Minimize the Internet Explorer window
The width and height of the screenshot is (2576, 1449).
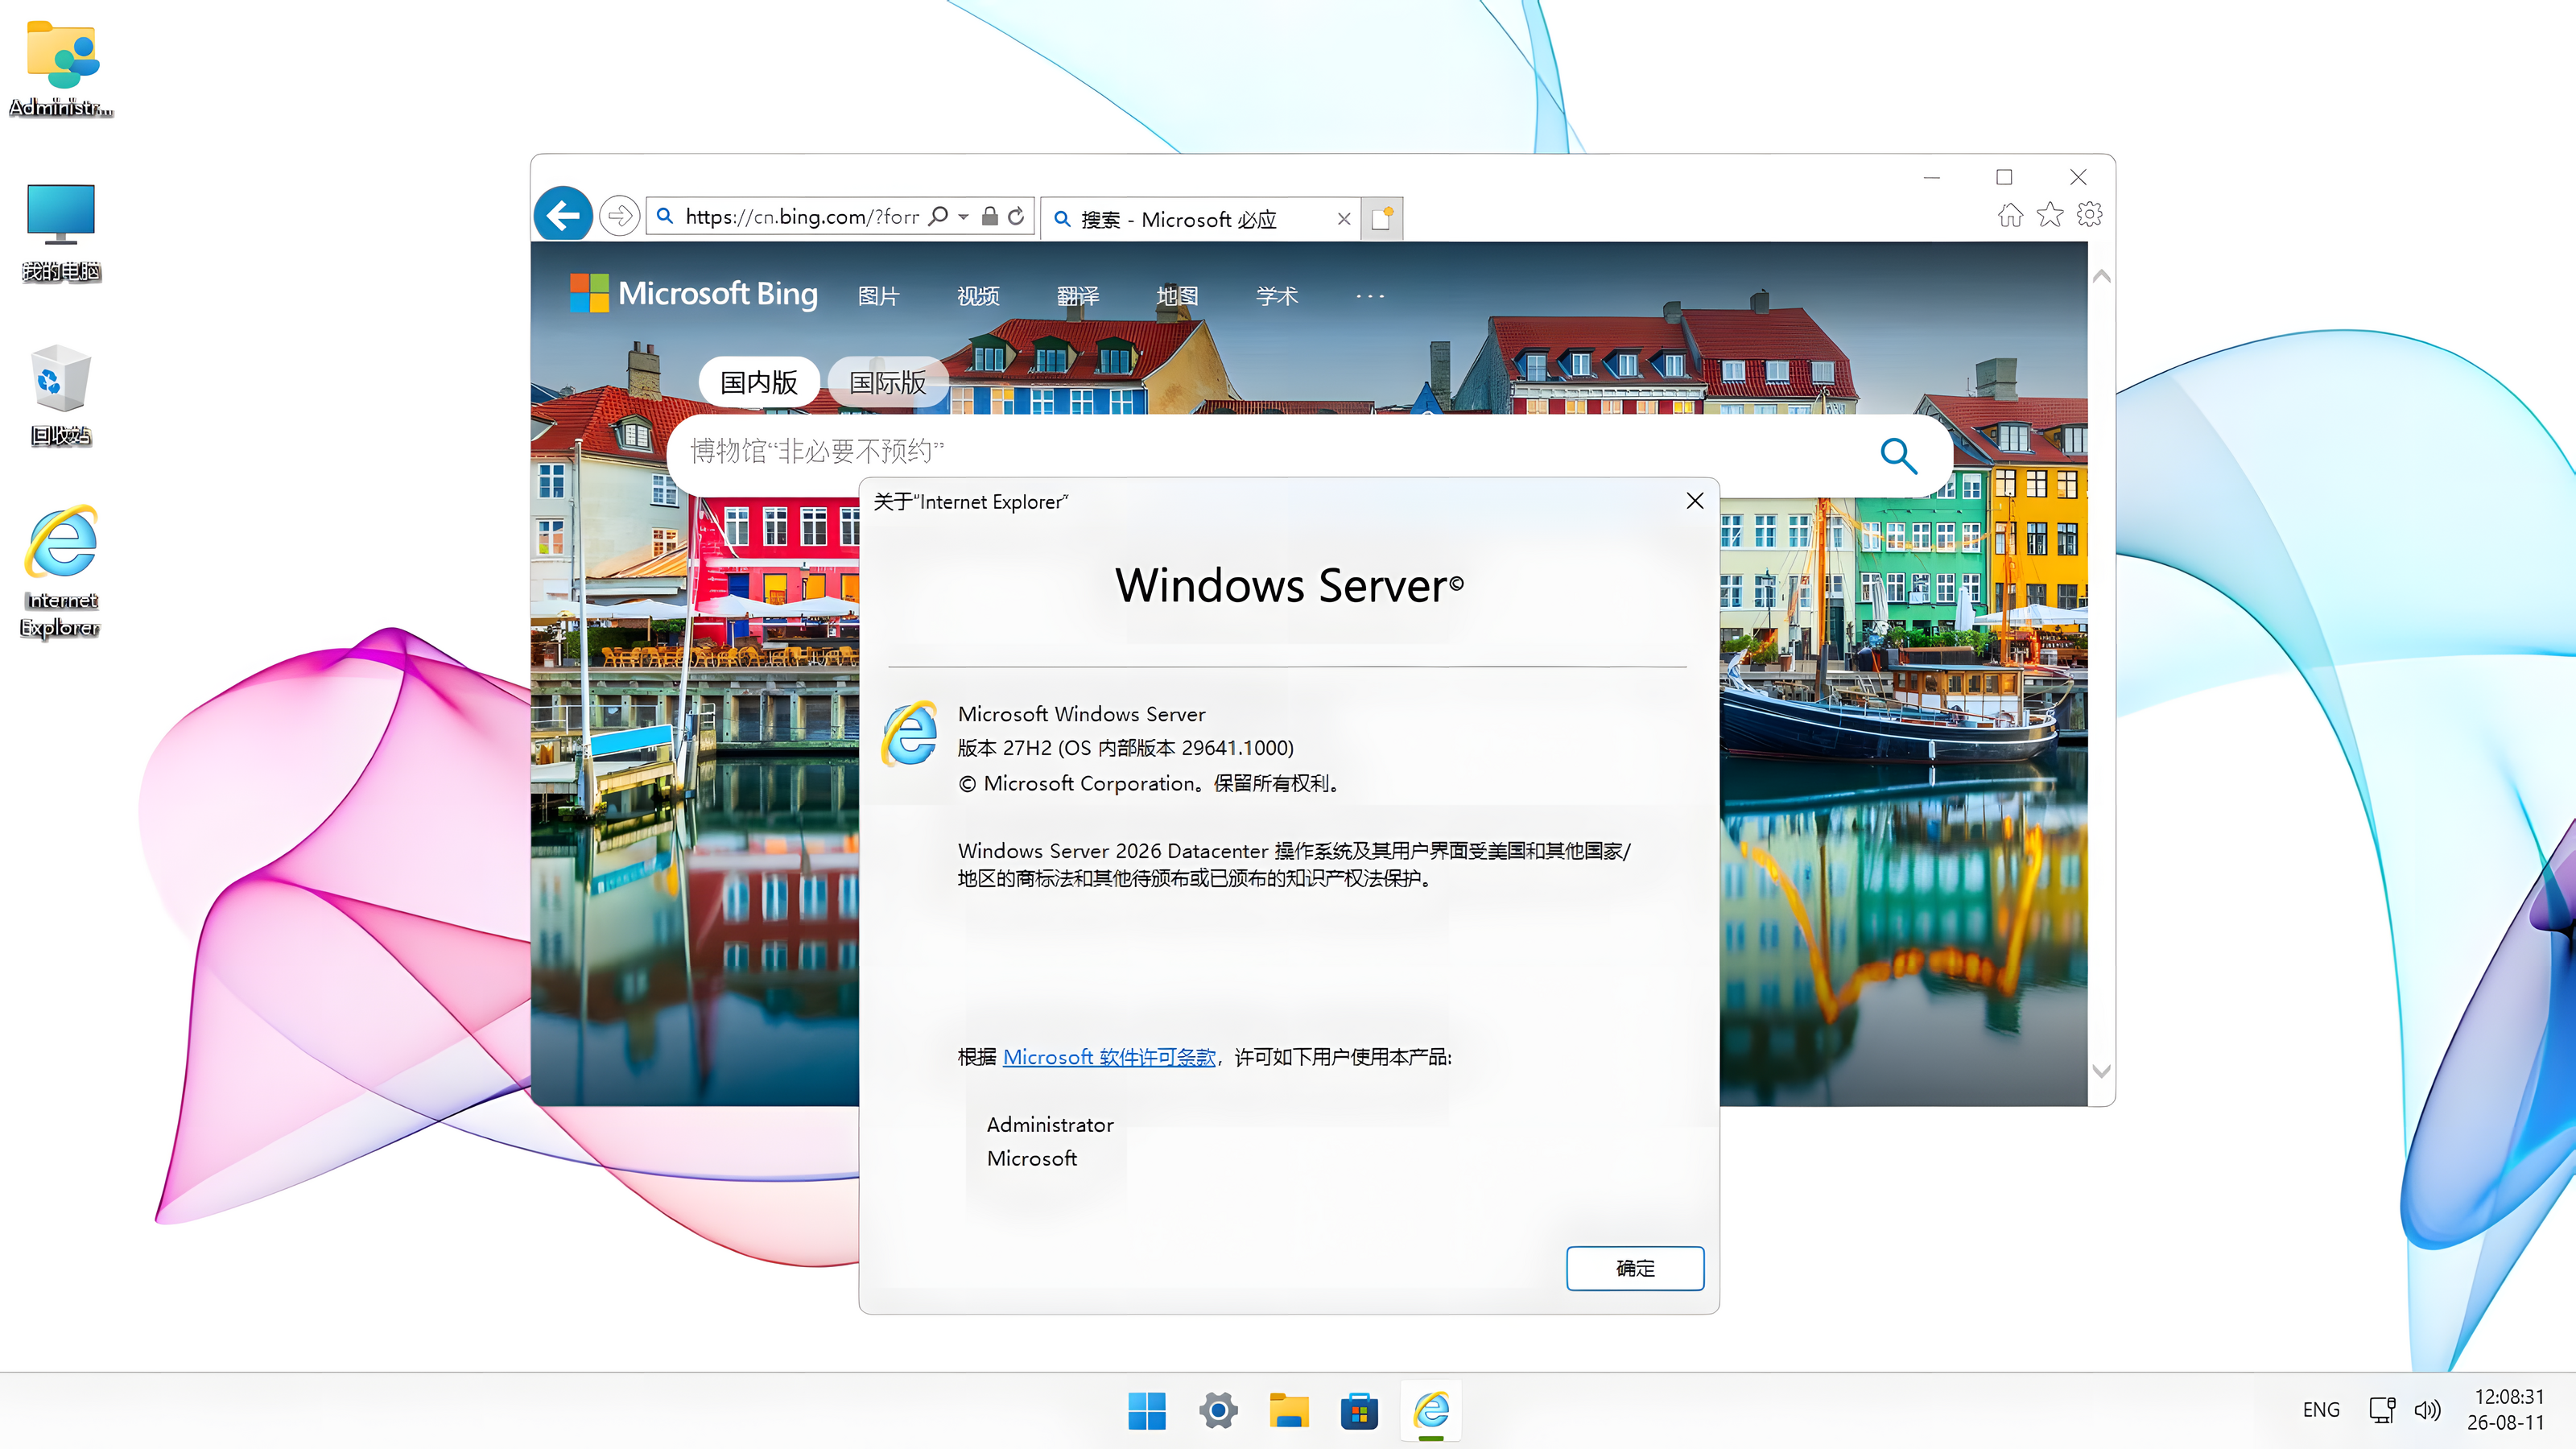coord(1932,177)
